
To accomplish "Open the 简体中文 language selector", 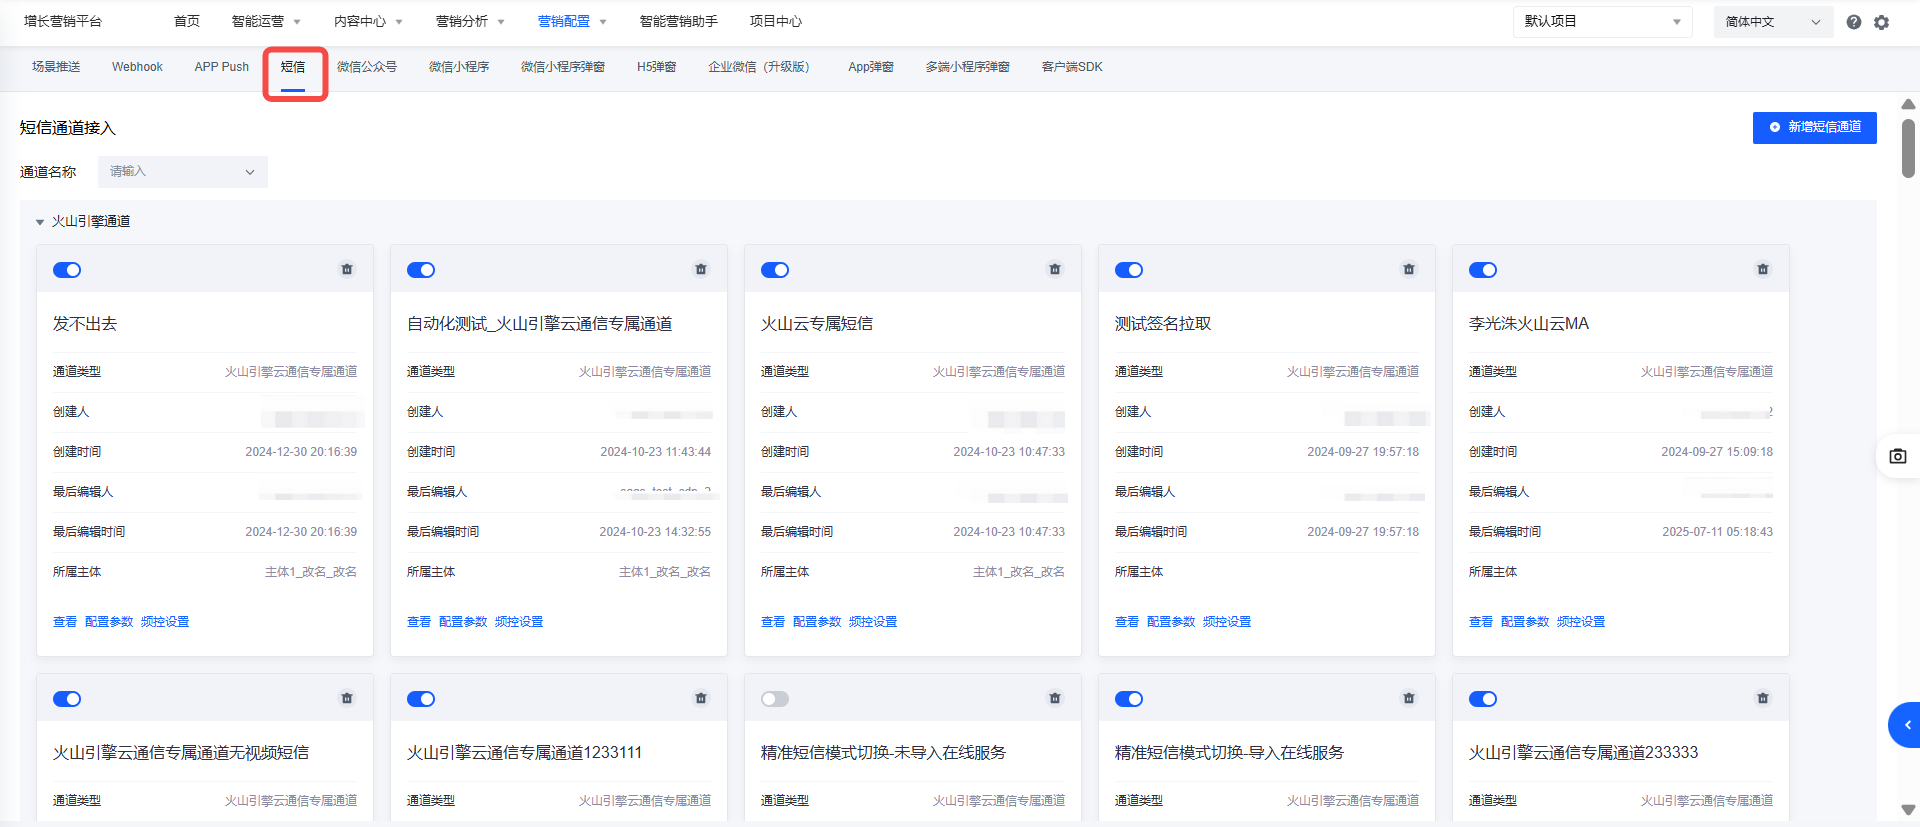I will (x=1772, y=22).
